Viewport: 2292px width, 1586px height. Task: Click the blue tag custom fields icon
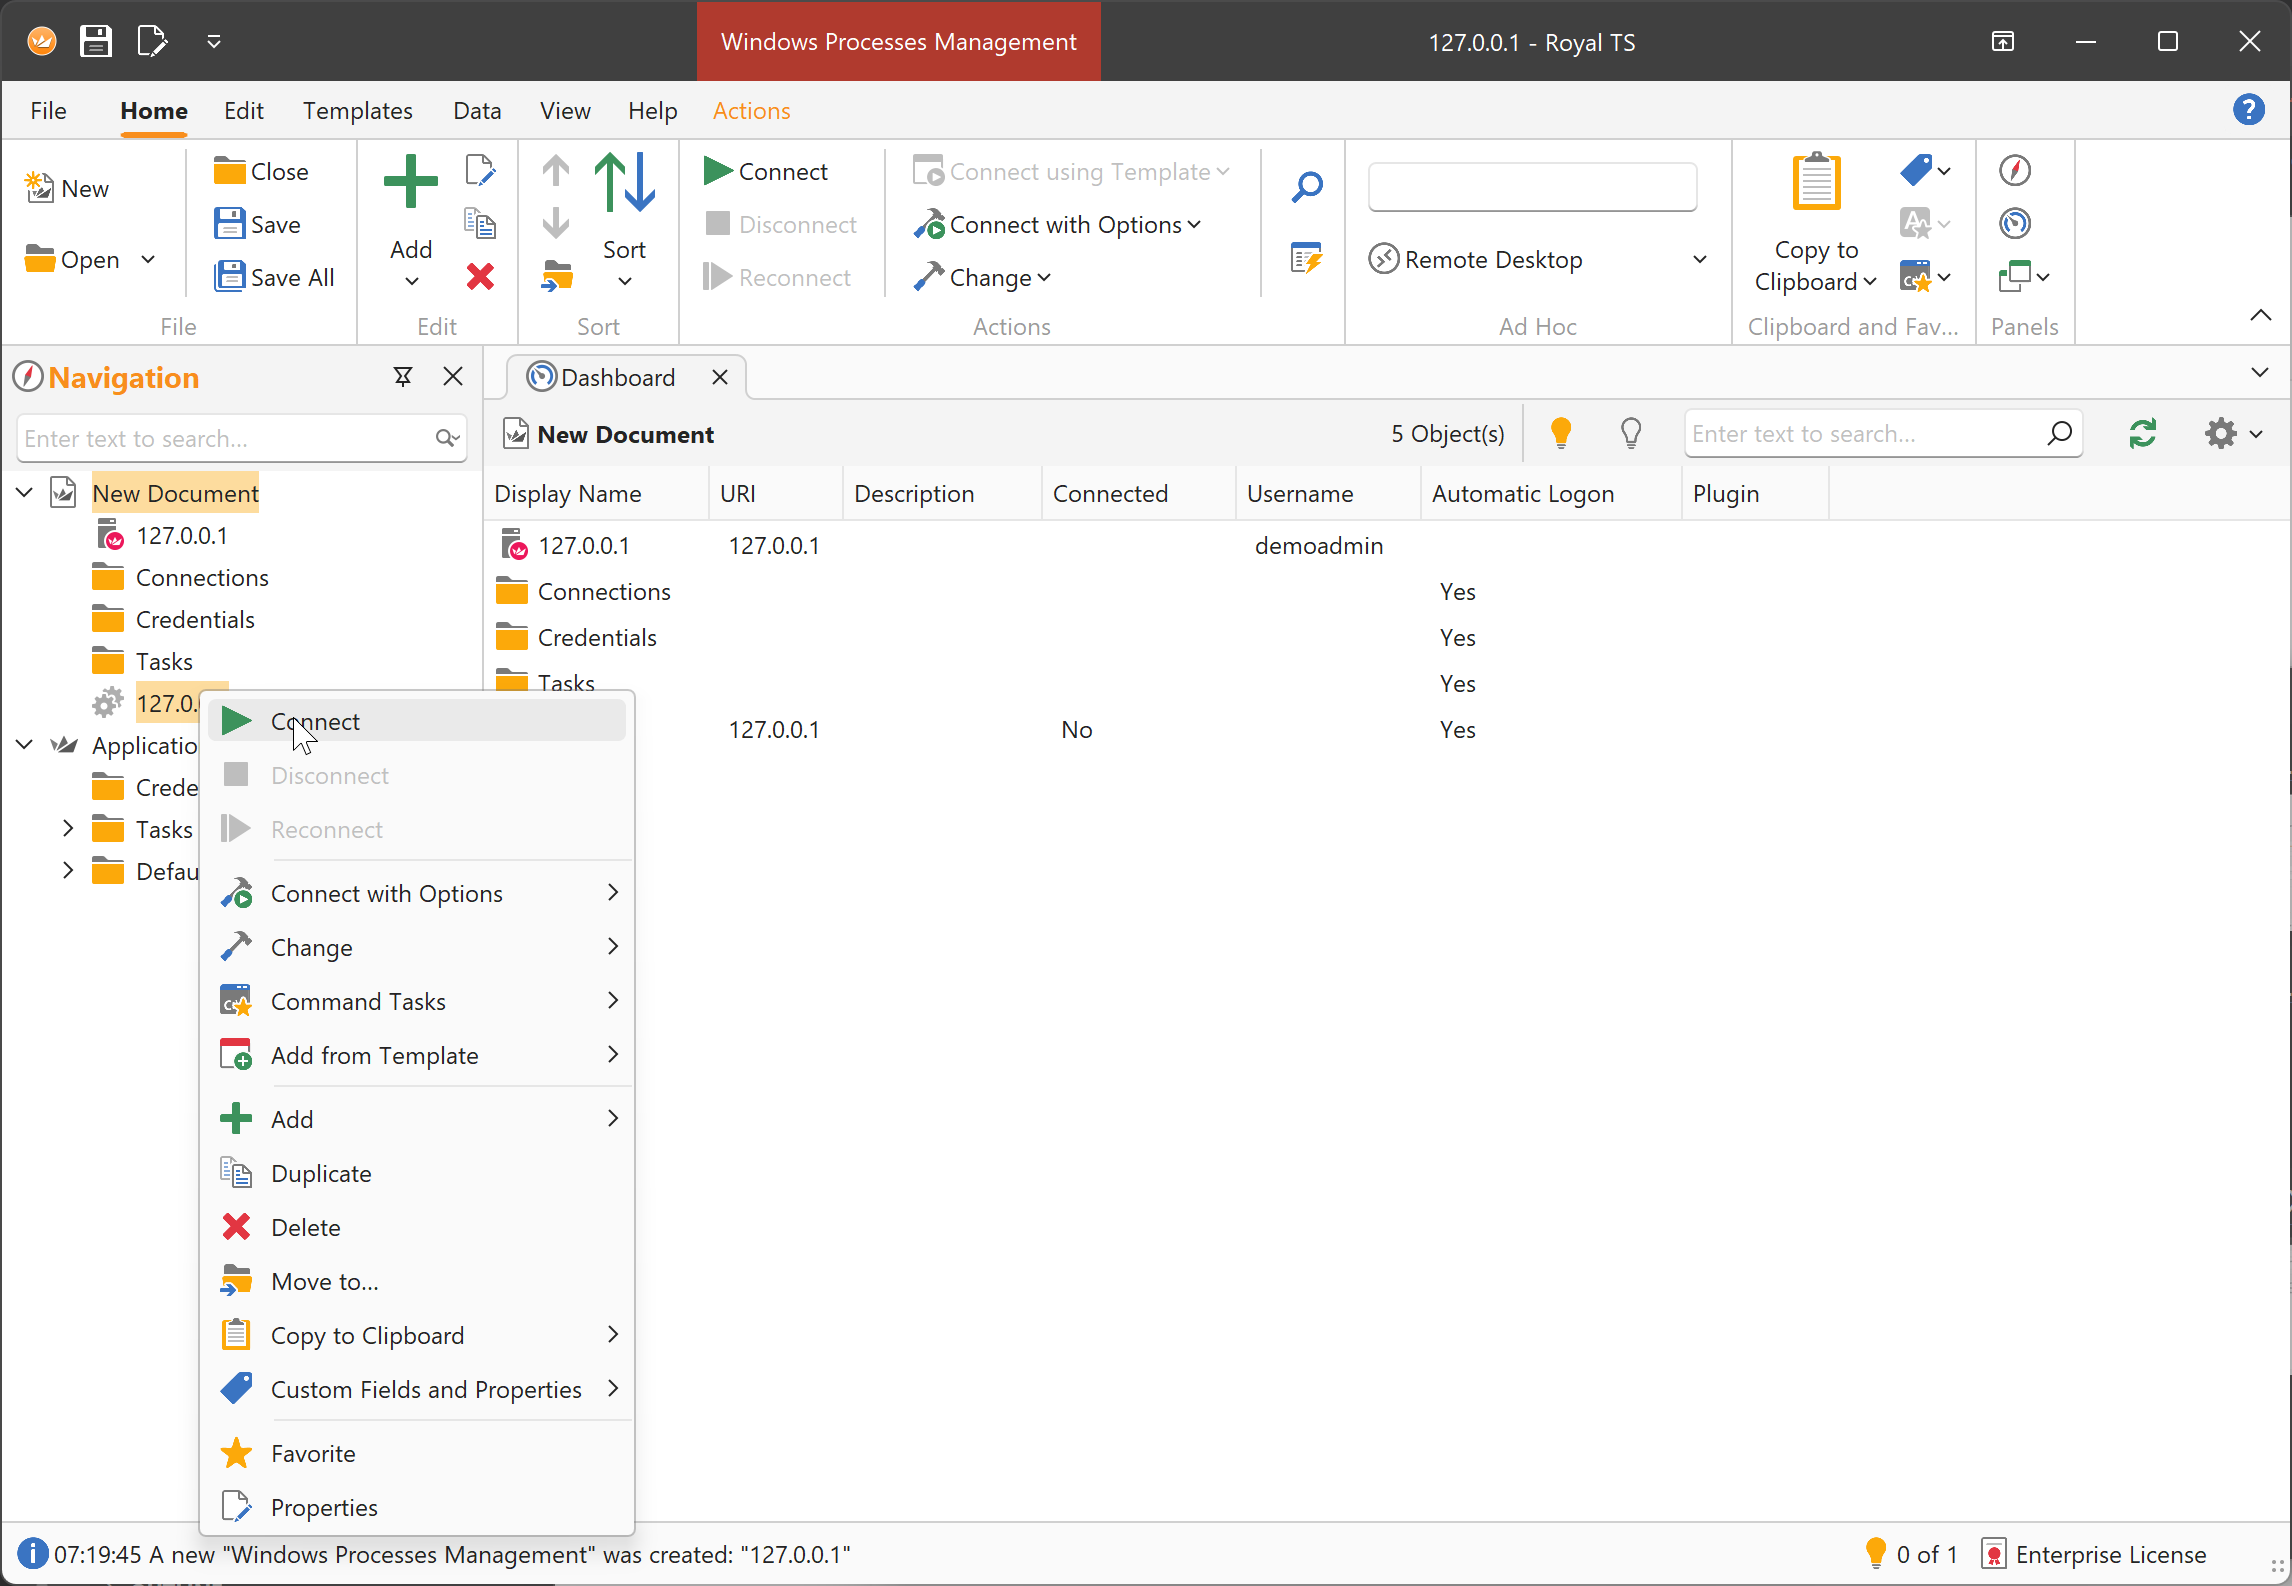tap(1916, 170)
